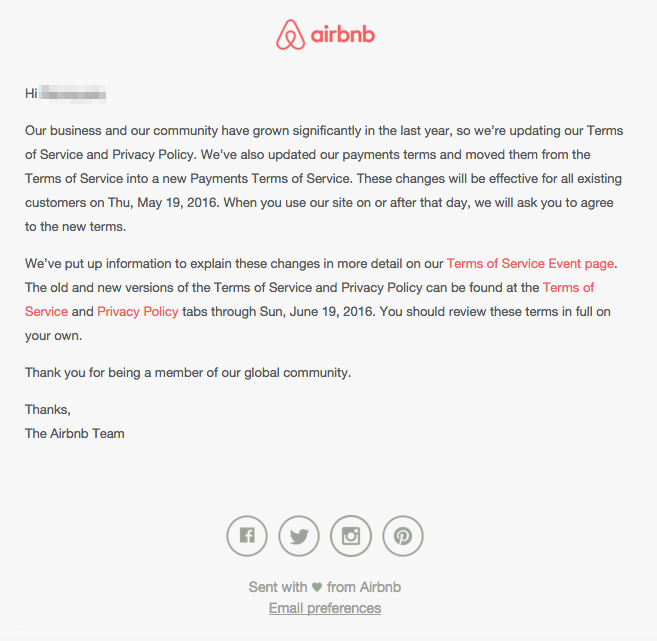Viewport: 657px width, 641px height.
Task: Open the Pinterest circle icon
Action: coord(403,536)
